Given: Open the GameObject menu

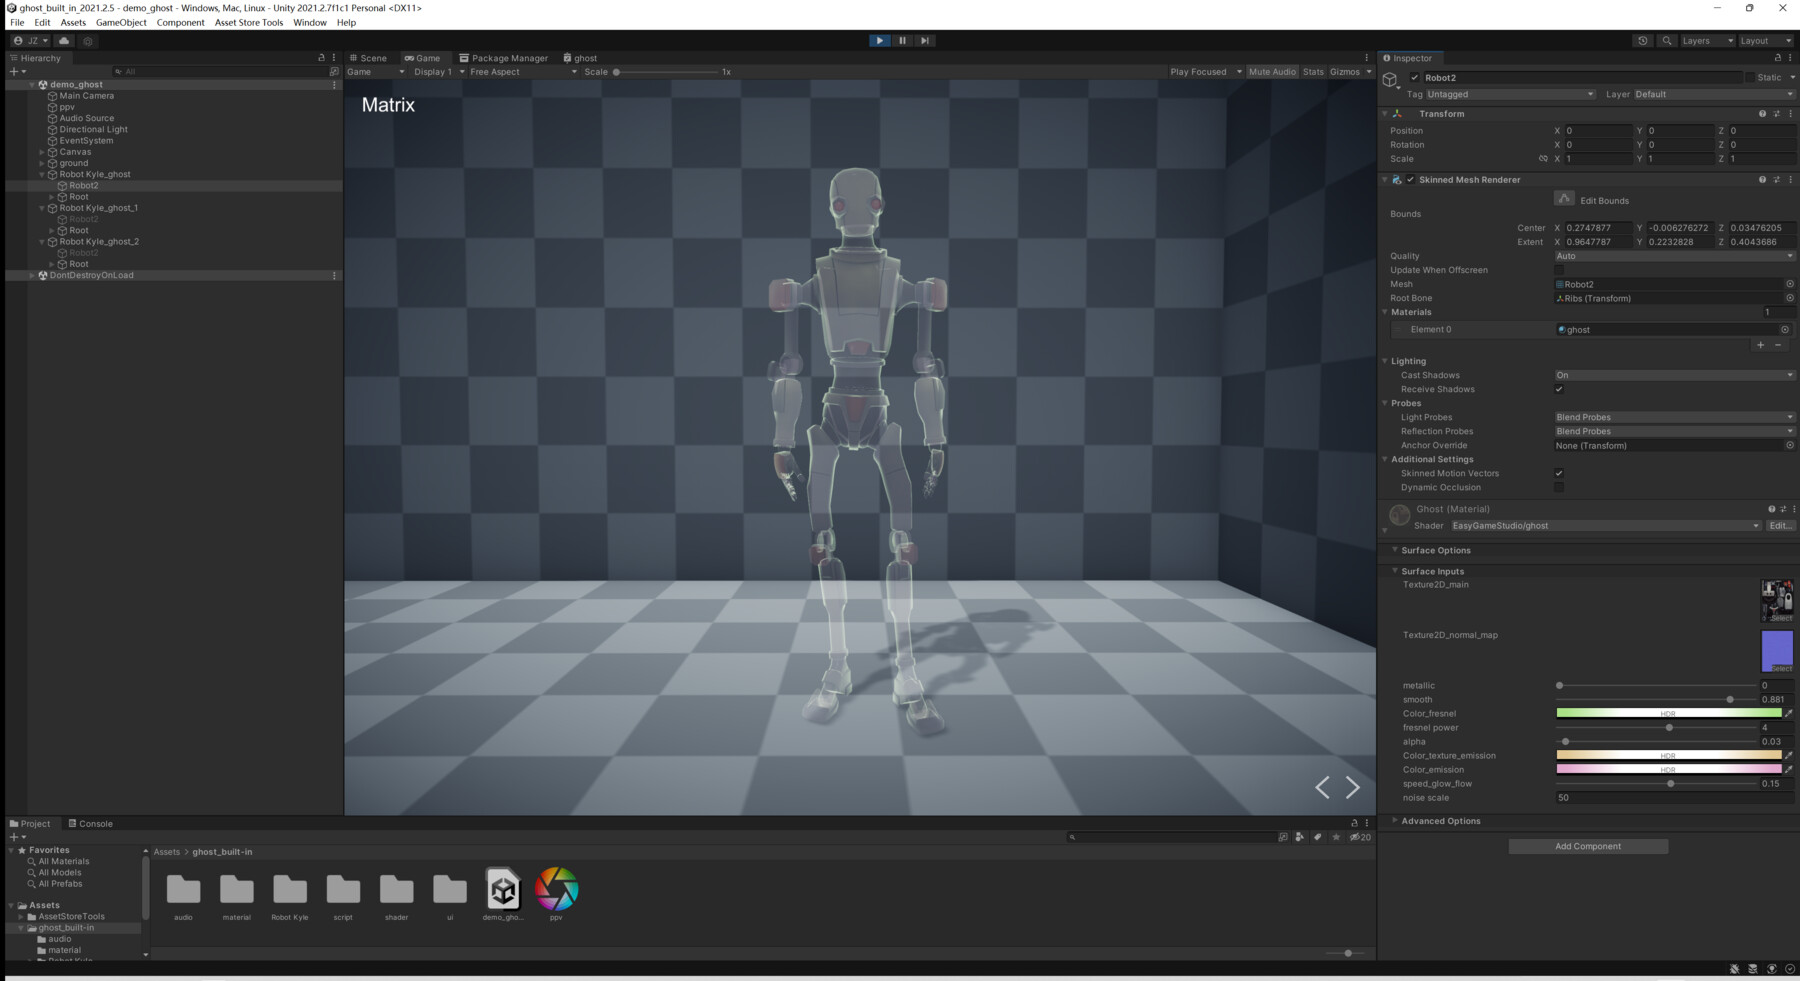Looking at the screenshot, I should tap(121, 22).
